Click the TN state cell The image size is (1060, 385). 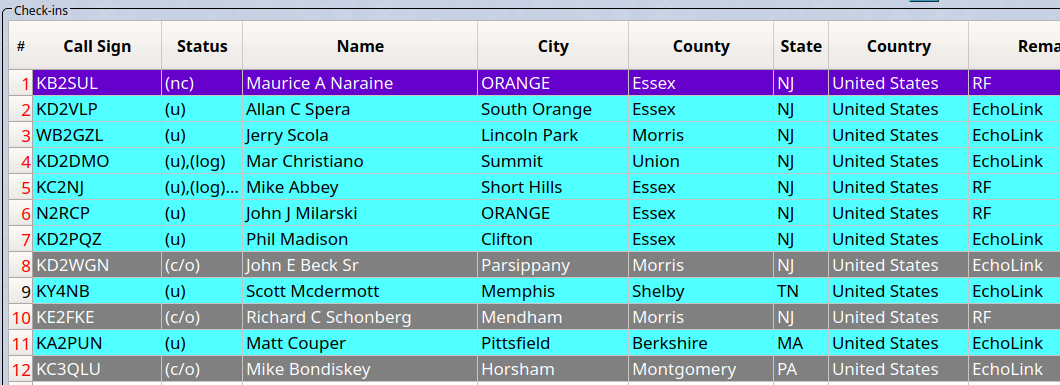point(801,291)
